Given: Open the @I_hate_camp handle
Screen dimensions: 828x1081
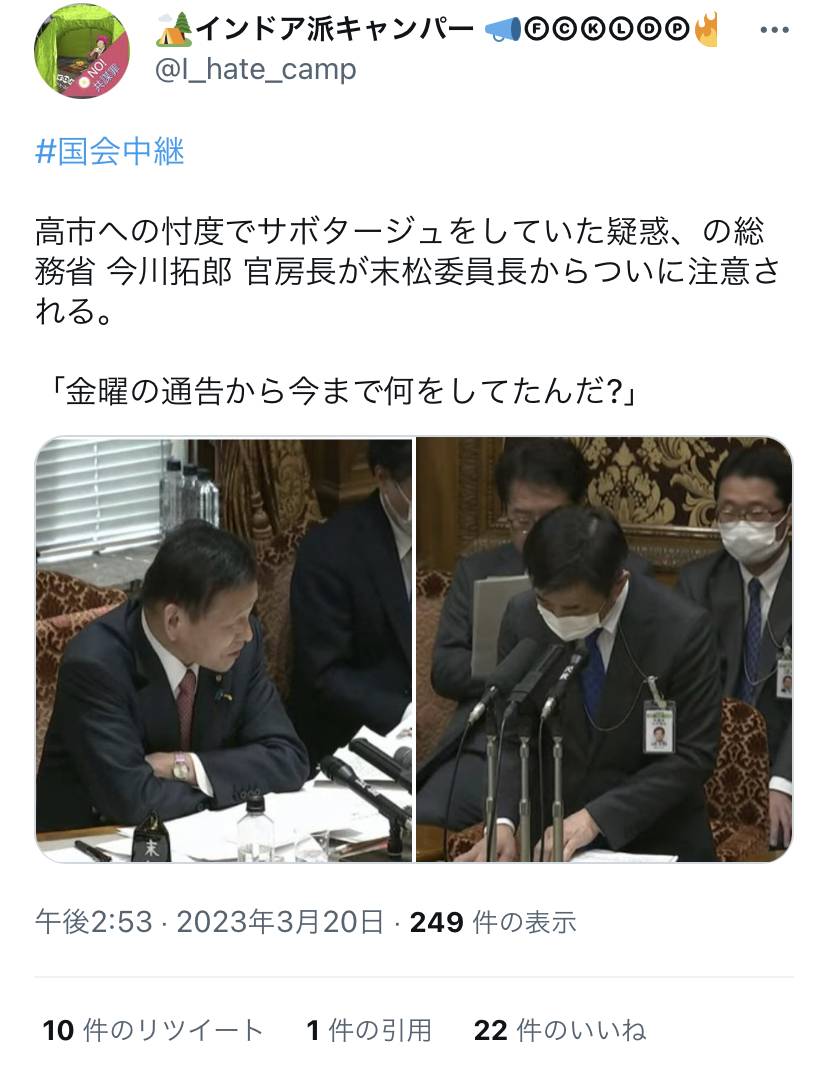Looking at the screenshot, I should coord(256,70).
